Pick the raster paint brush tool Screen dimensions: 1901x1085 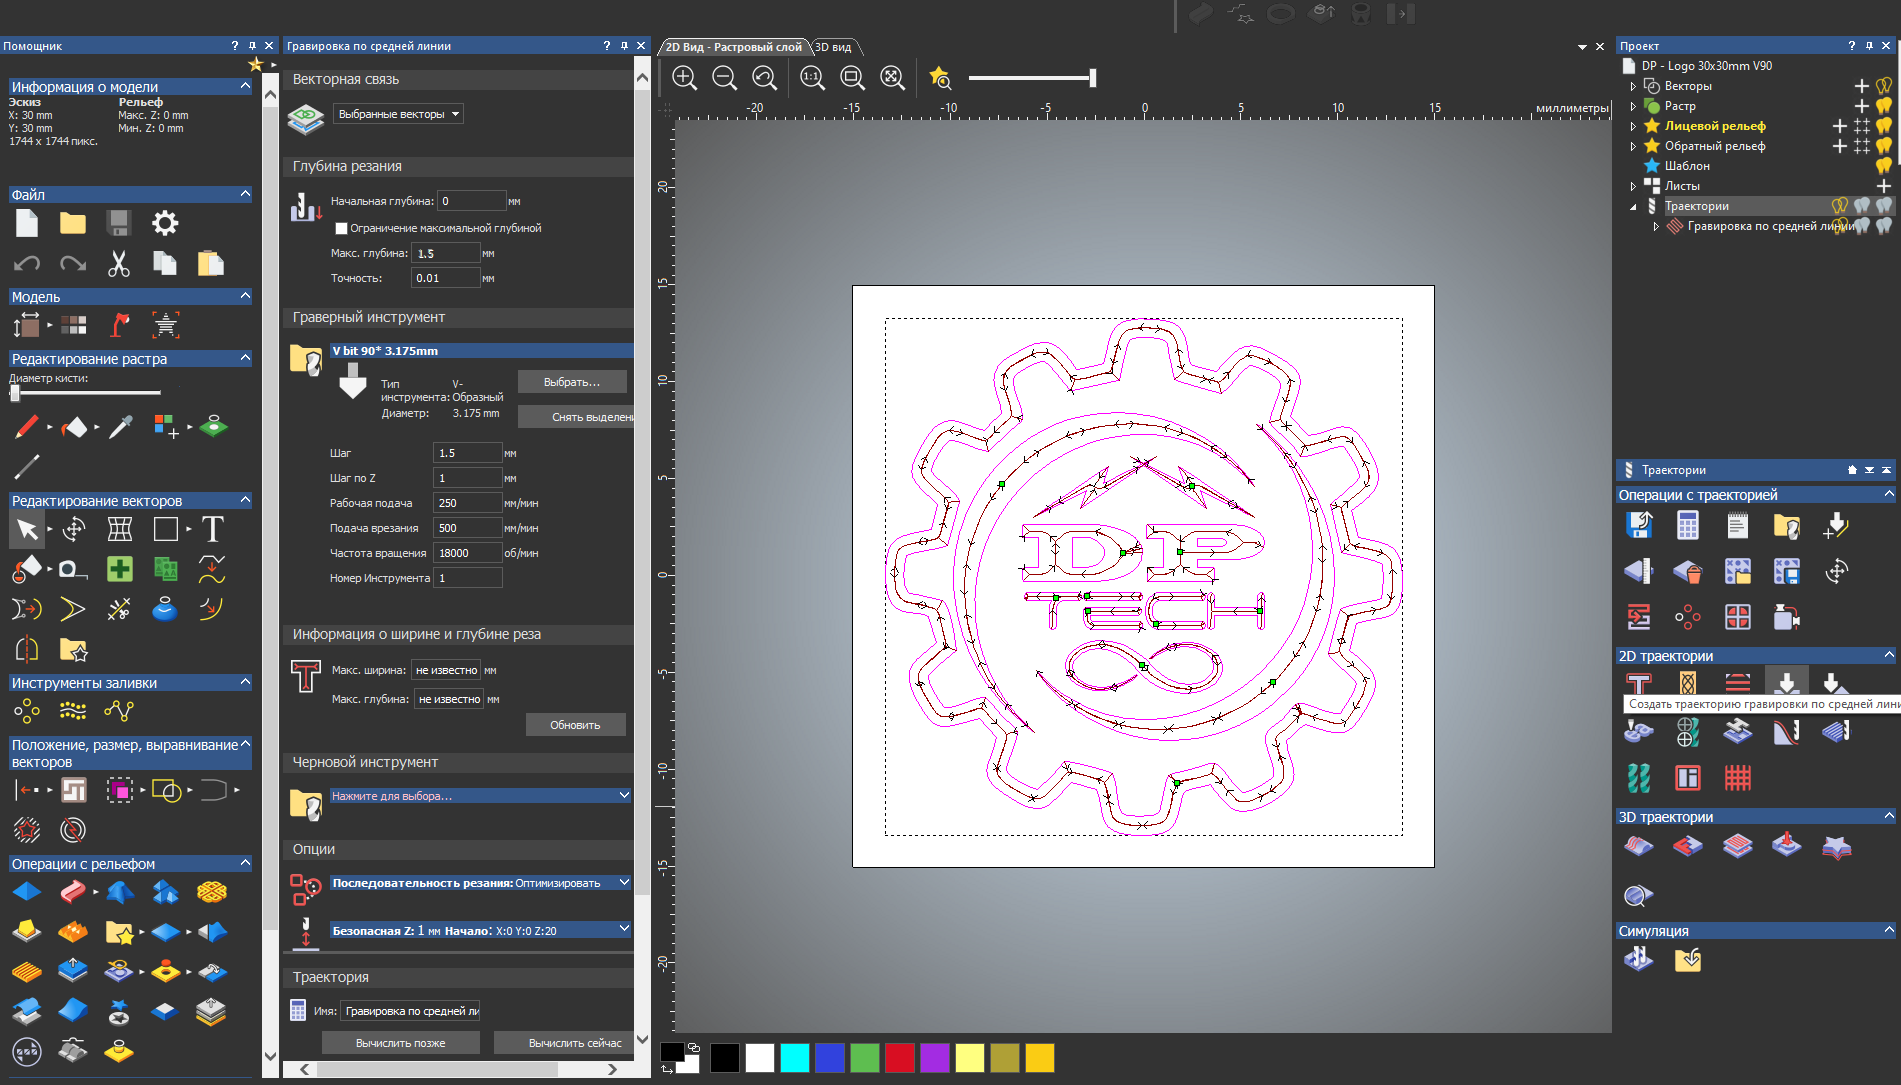[27, 427]
